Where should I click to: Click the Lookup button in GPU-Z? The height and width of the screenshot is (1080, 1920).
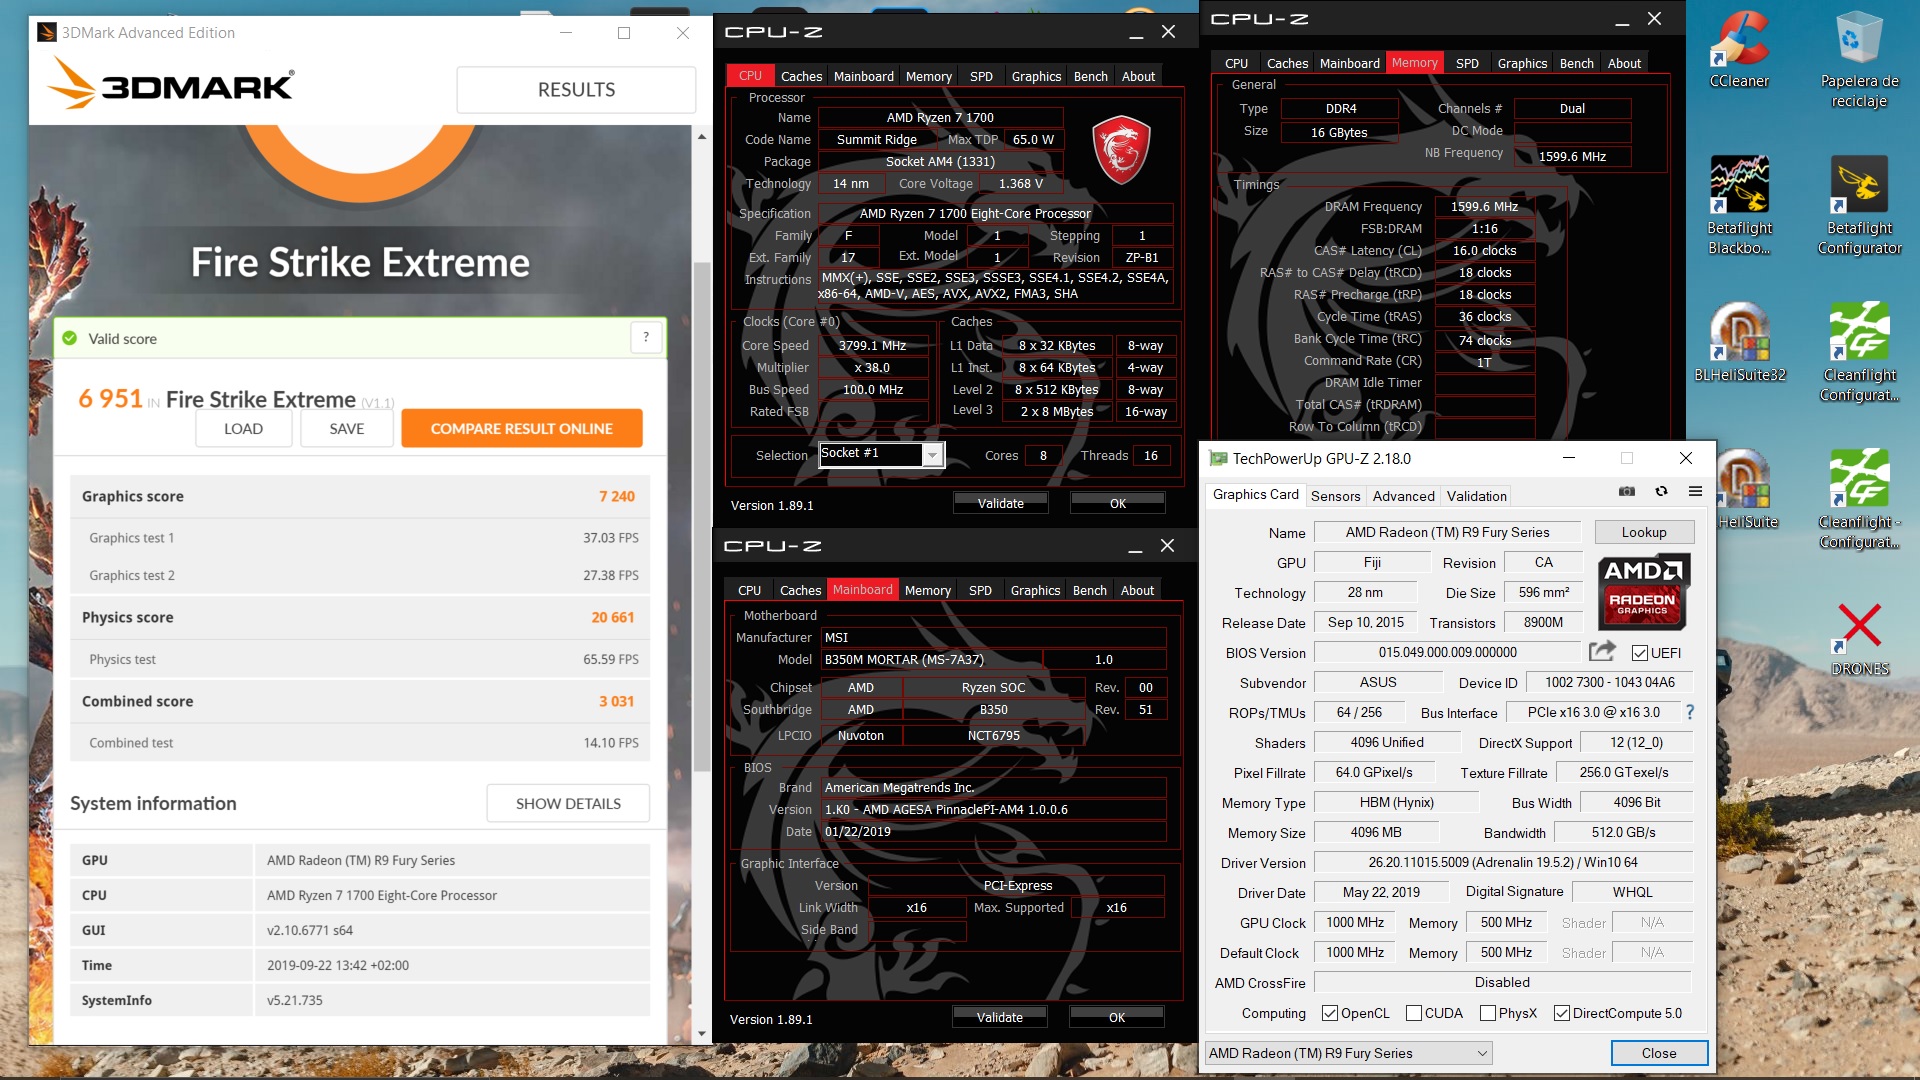pyautogui.click(x=1644, y=532)
